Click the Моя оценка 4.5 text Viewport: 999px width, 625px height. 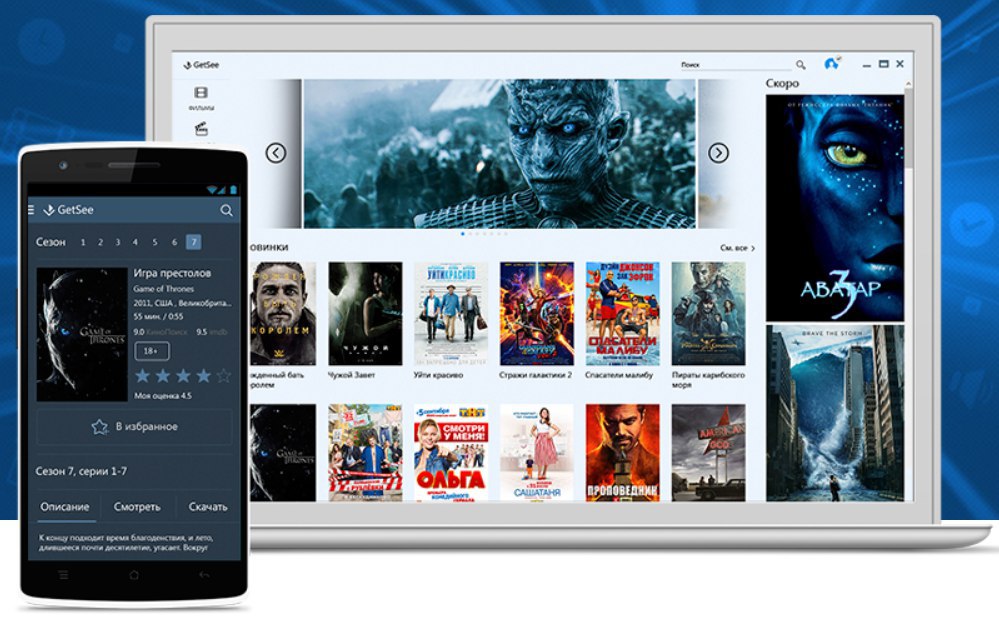click(x=162, y=396)
